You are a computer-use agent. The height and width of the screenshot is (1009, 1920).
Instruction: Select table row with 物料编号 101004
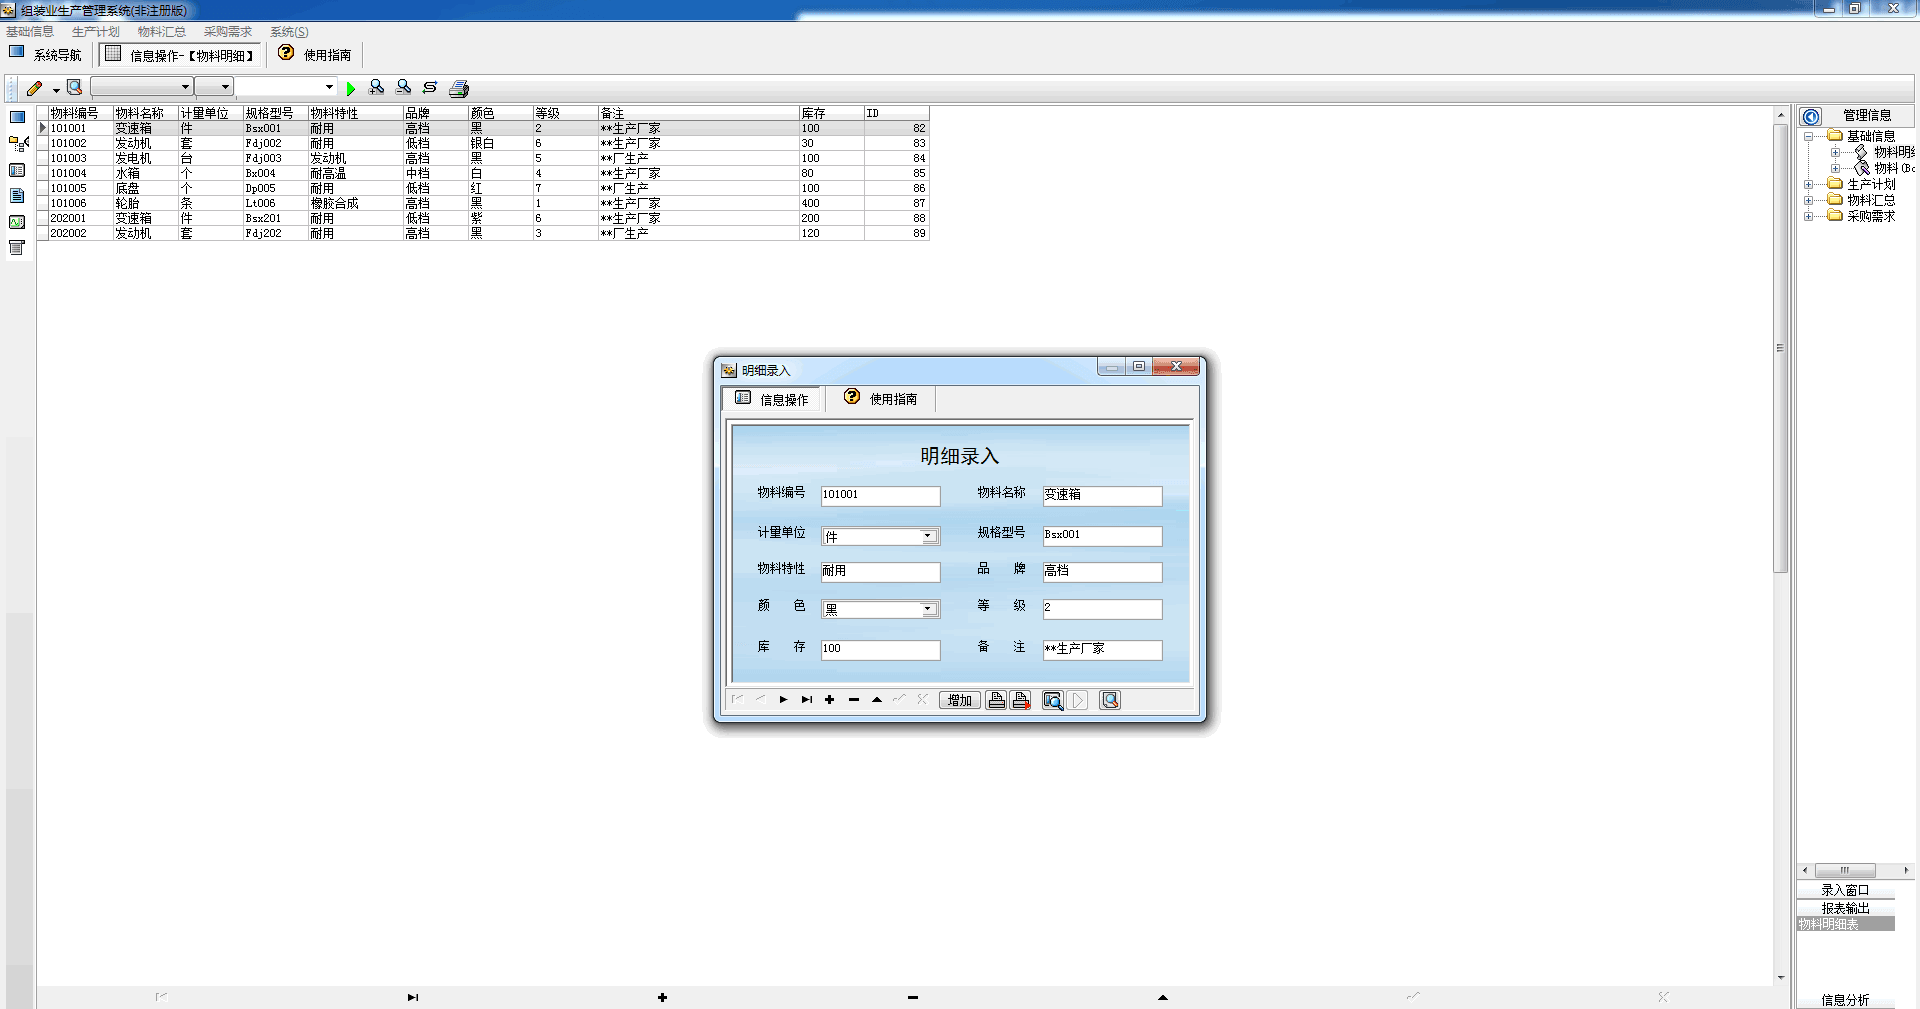(x=484, y=173)
